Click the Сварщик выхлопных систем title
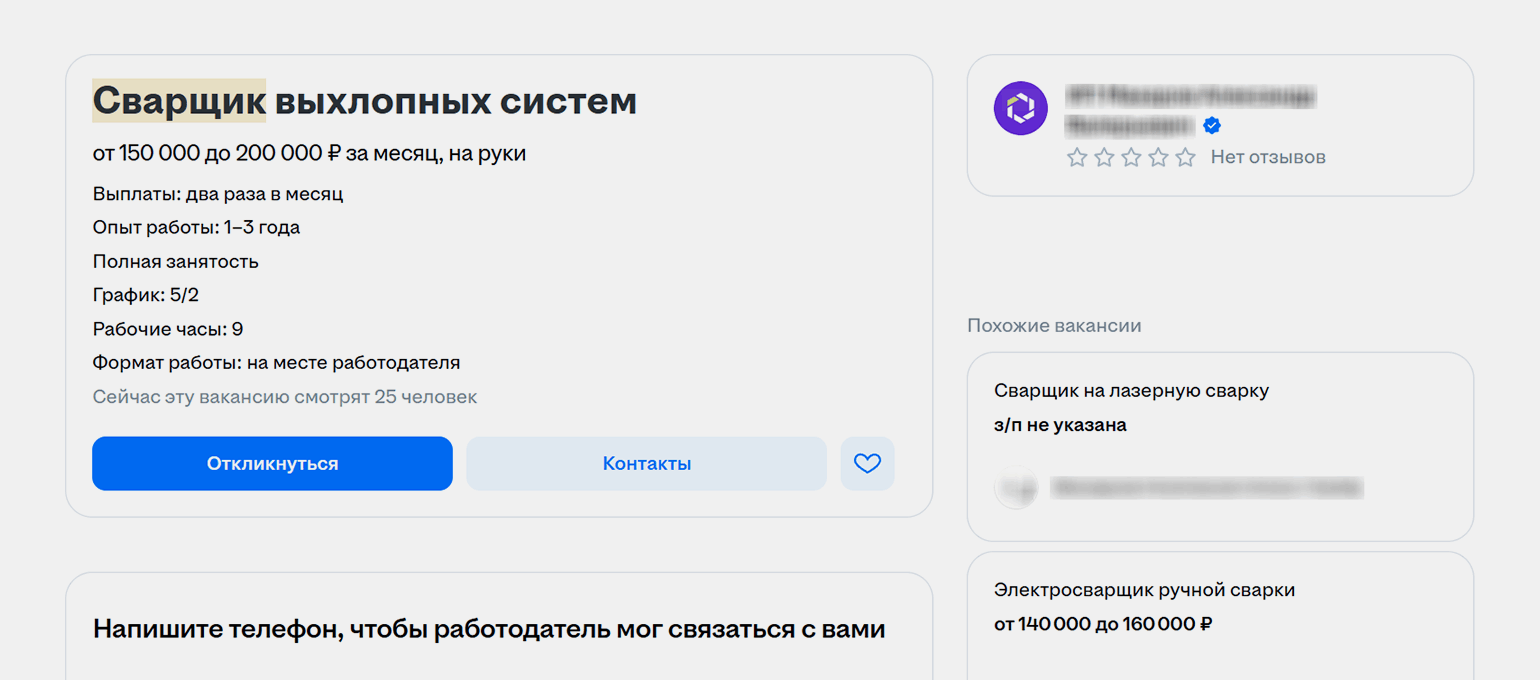 coord(365,101)
